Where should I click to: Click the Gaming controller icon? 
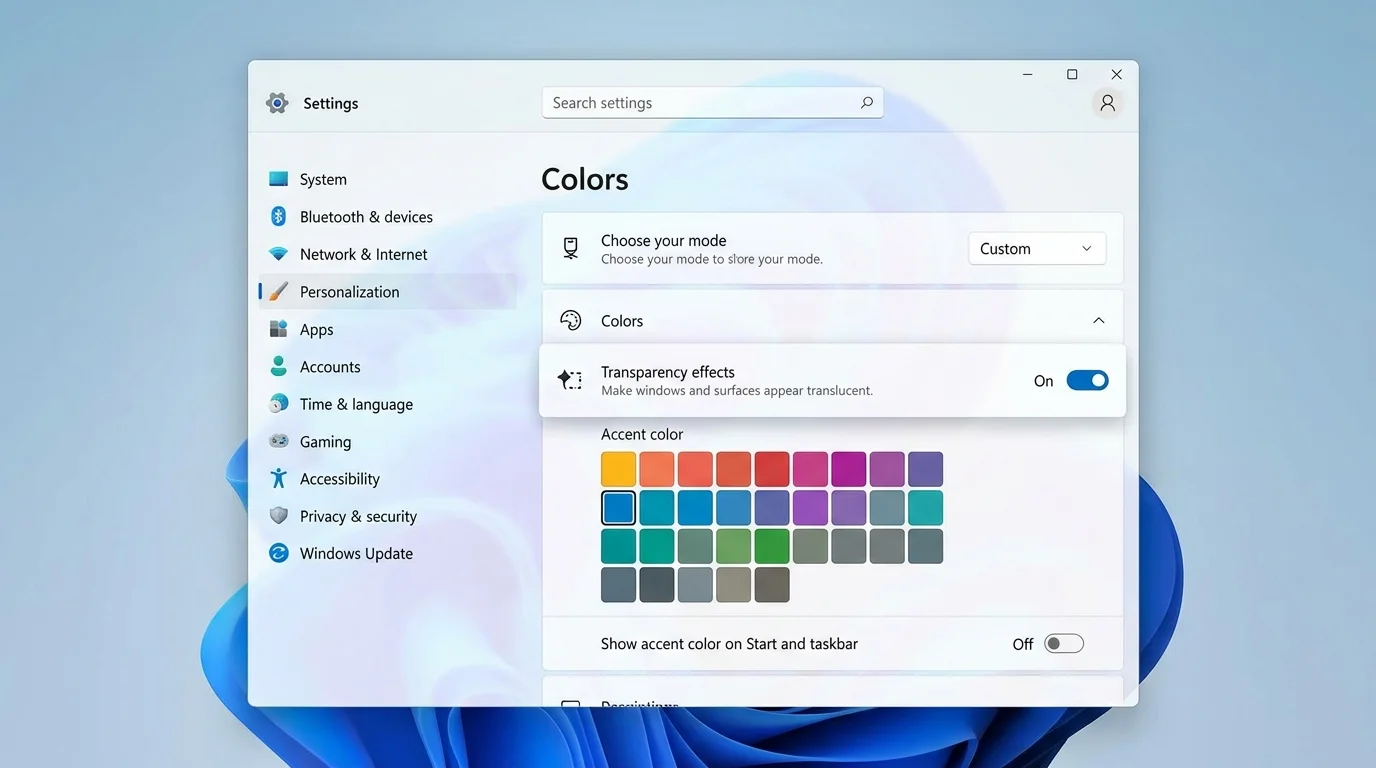point(279,441)
